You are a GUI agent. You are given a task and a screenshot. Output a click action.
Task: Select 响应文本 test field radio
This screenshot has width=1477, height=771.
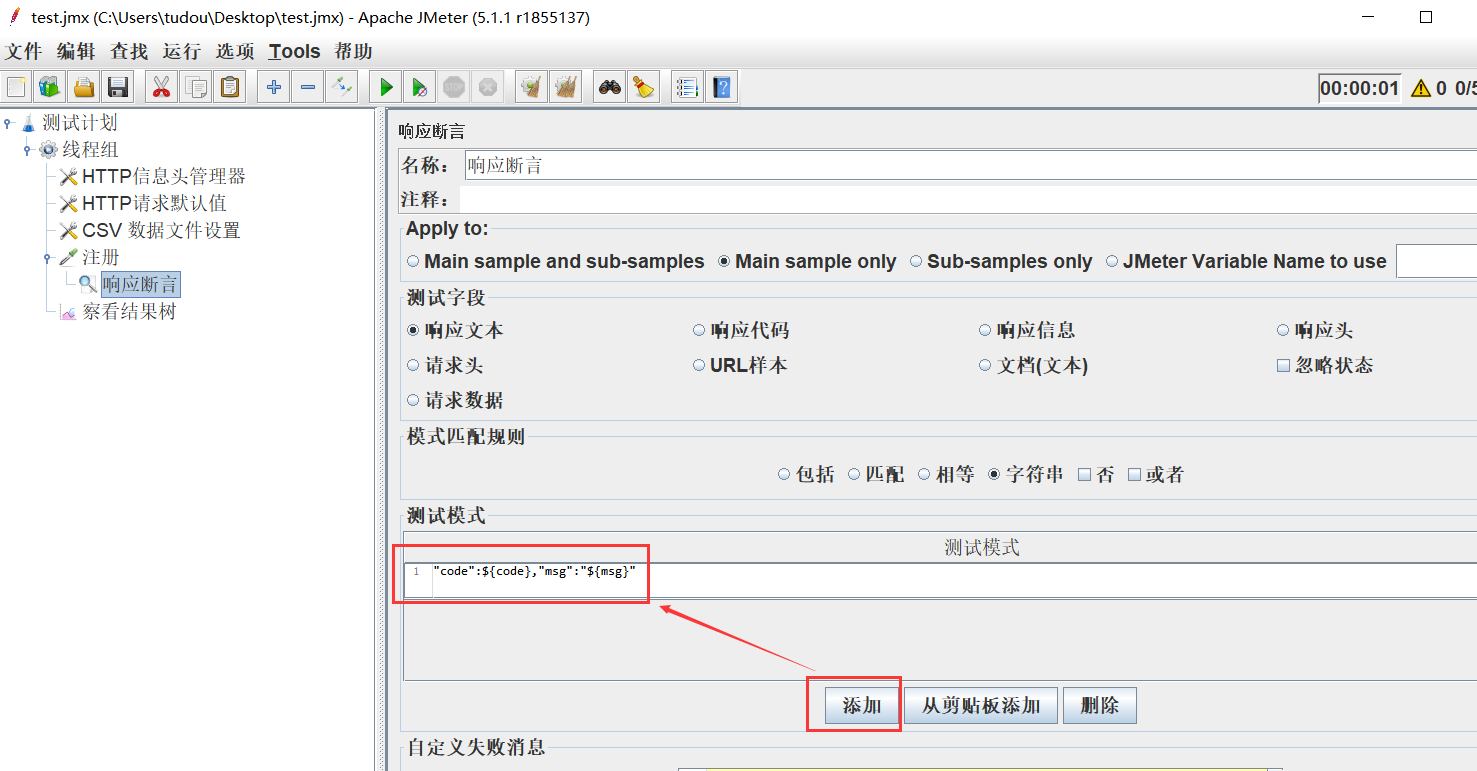[x=455, y=330]
